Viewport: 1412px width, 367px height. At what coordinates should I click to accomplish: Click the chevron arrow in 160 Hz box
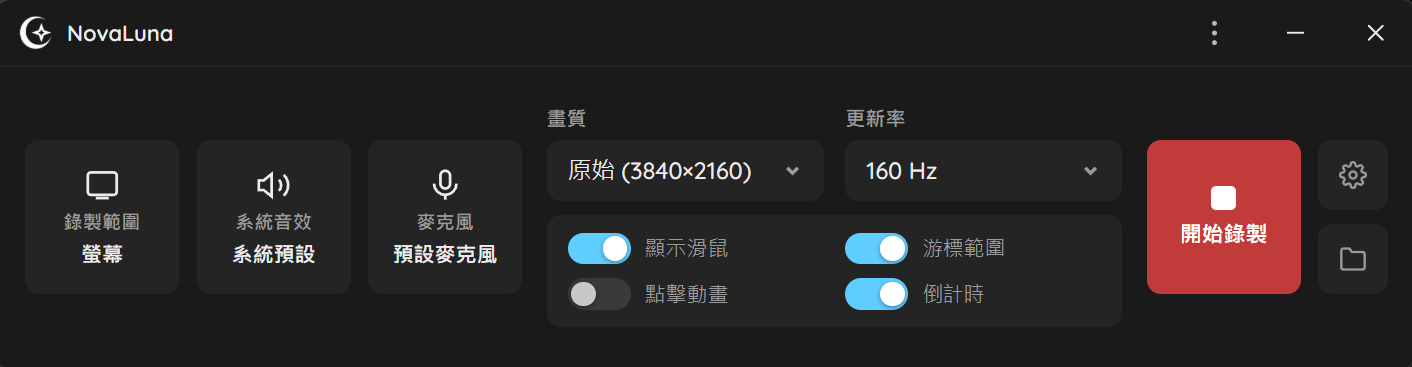click(1090, 171)
